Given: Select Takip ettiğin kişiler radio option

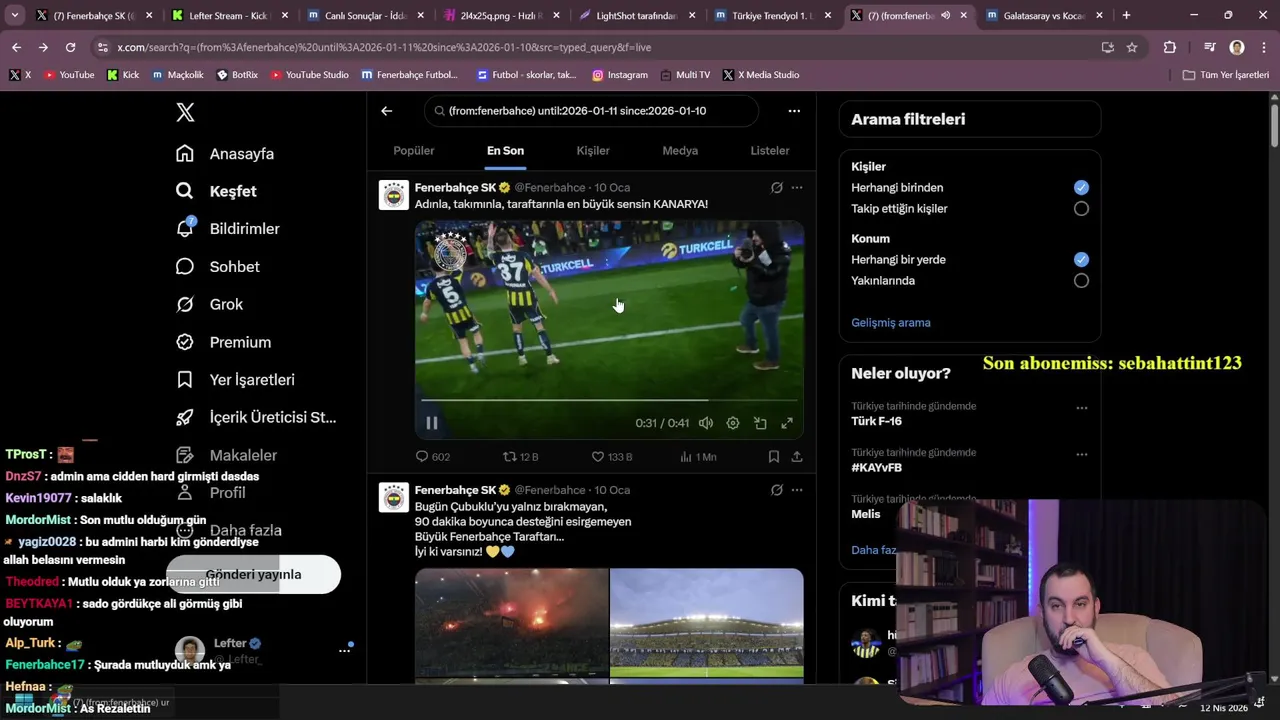Looking at the screenshot, I should point(1081,209).
